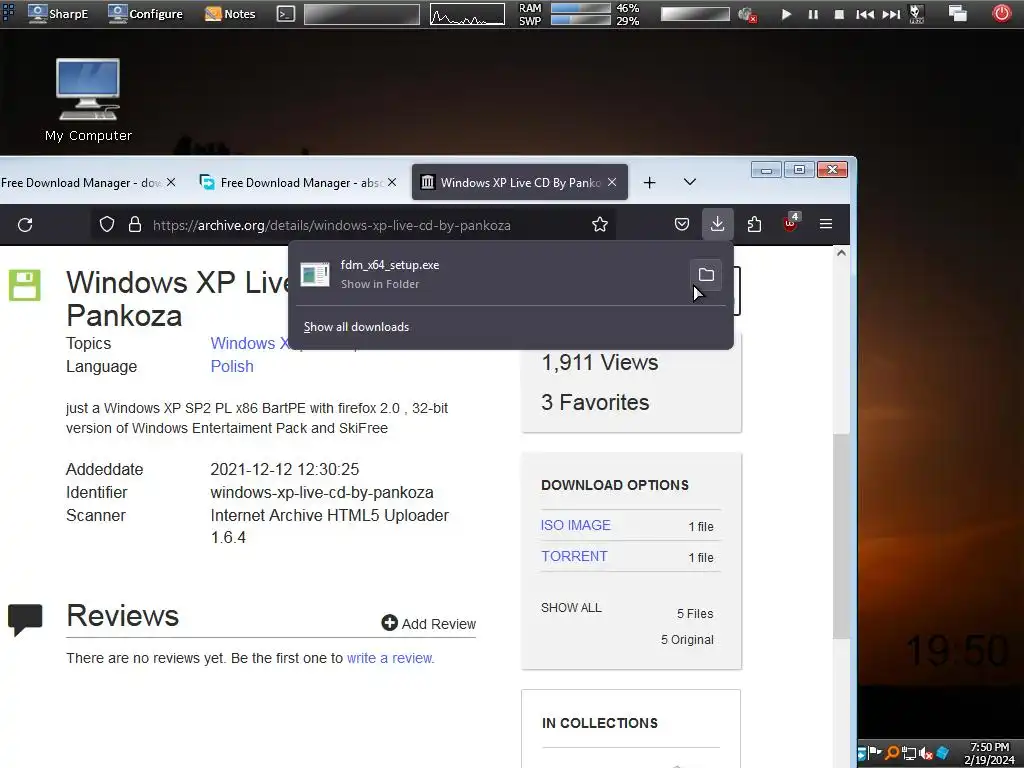
Task: Skip to next track
Action: coord(891,14)
